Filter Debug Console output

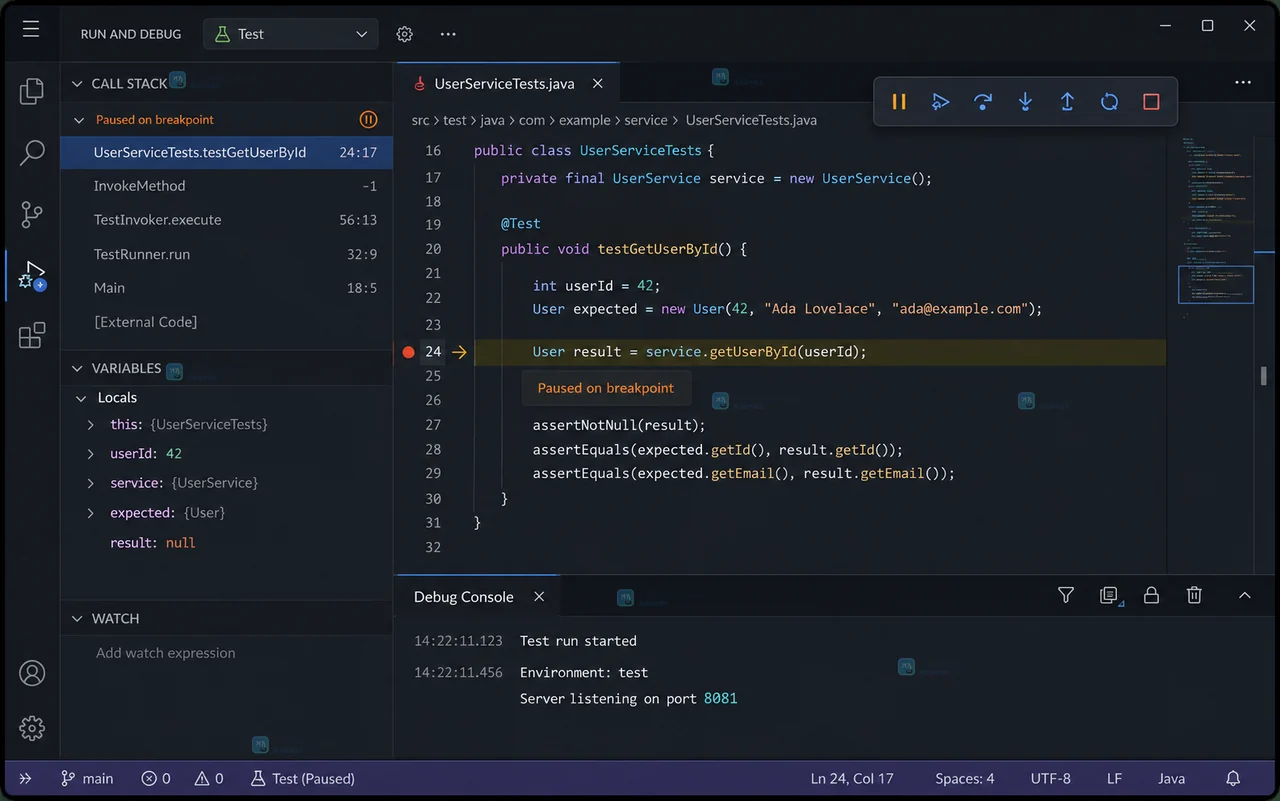1066,595
